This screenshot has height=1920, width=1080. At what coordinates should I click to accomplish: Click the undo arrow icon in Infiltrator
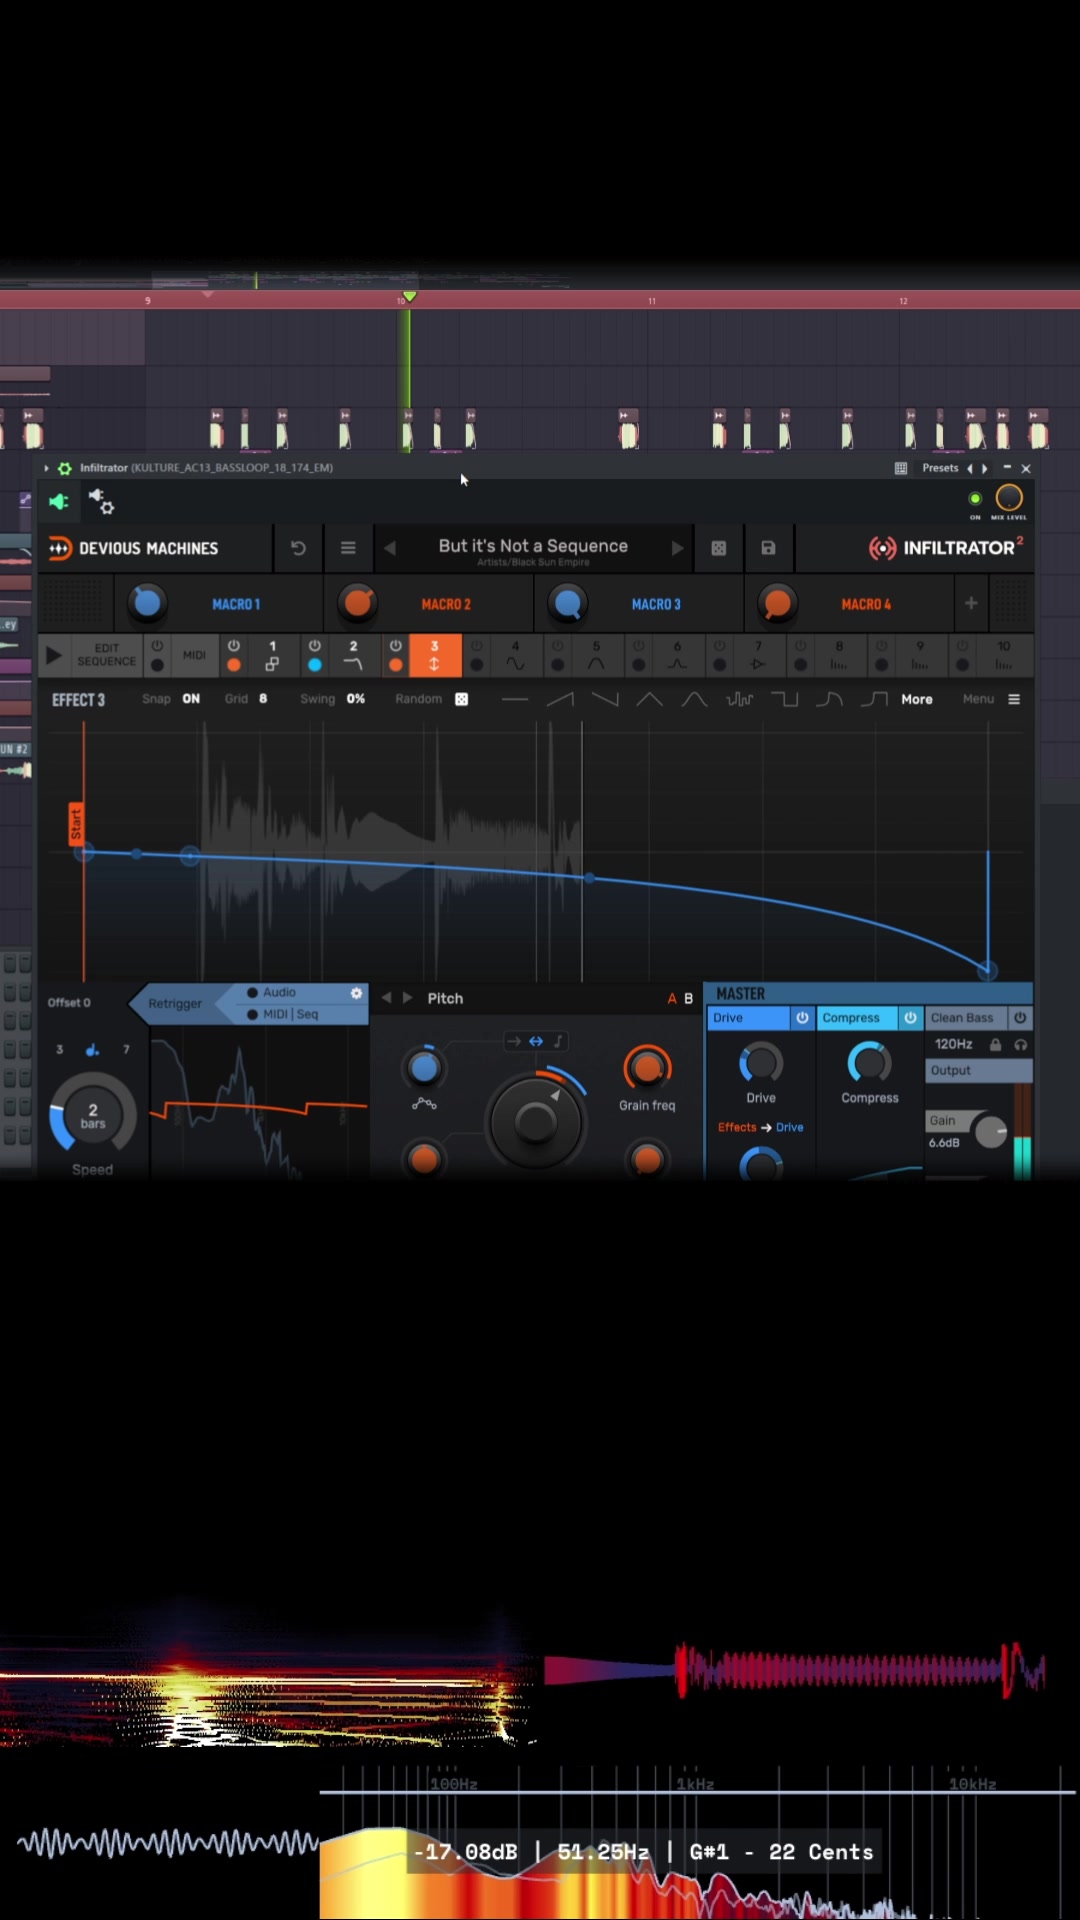coord(298,548)
